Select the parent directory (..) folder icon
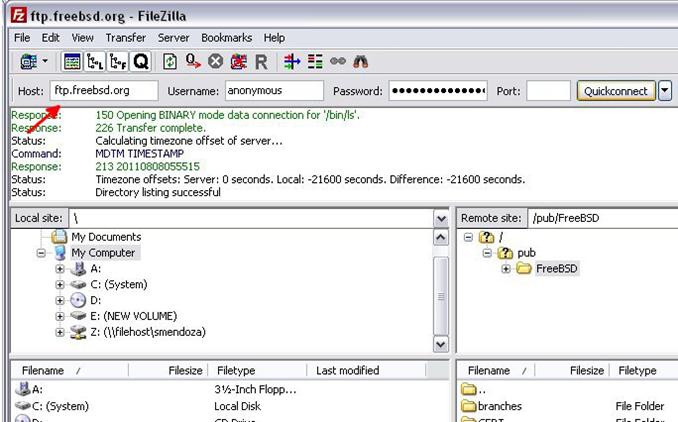This screenshot has height=422, width=678. (469, 390)
